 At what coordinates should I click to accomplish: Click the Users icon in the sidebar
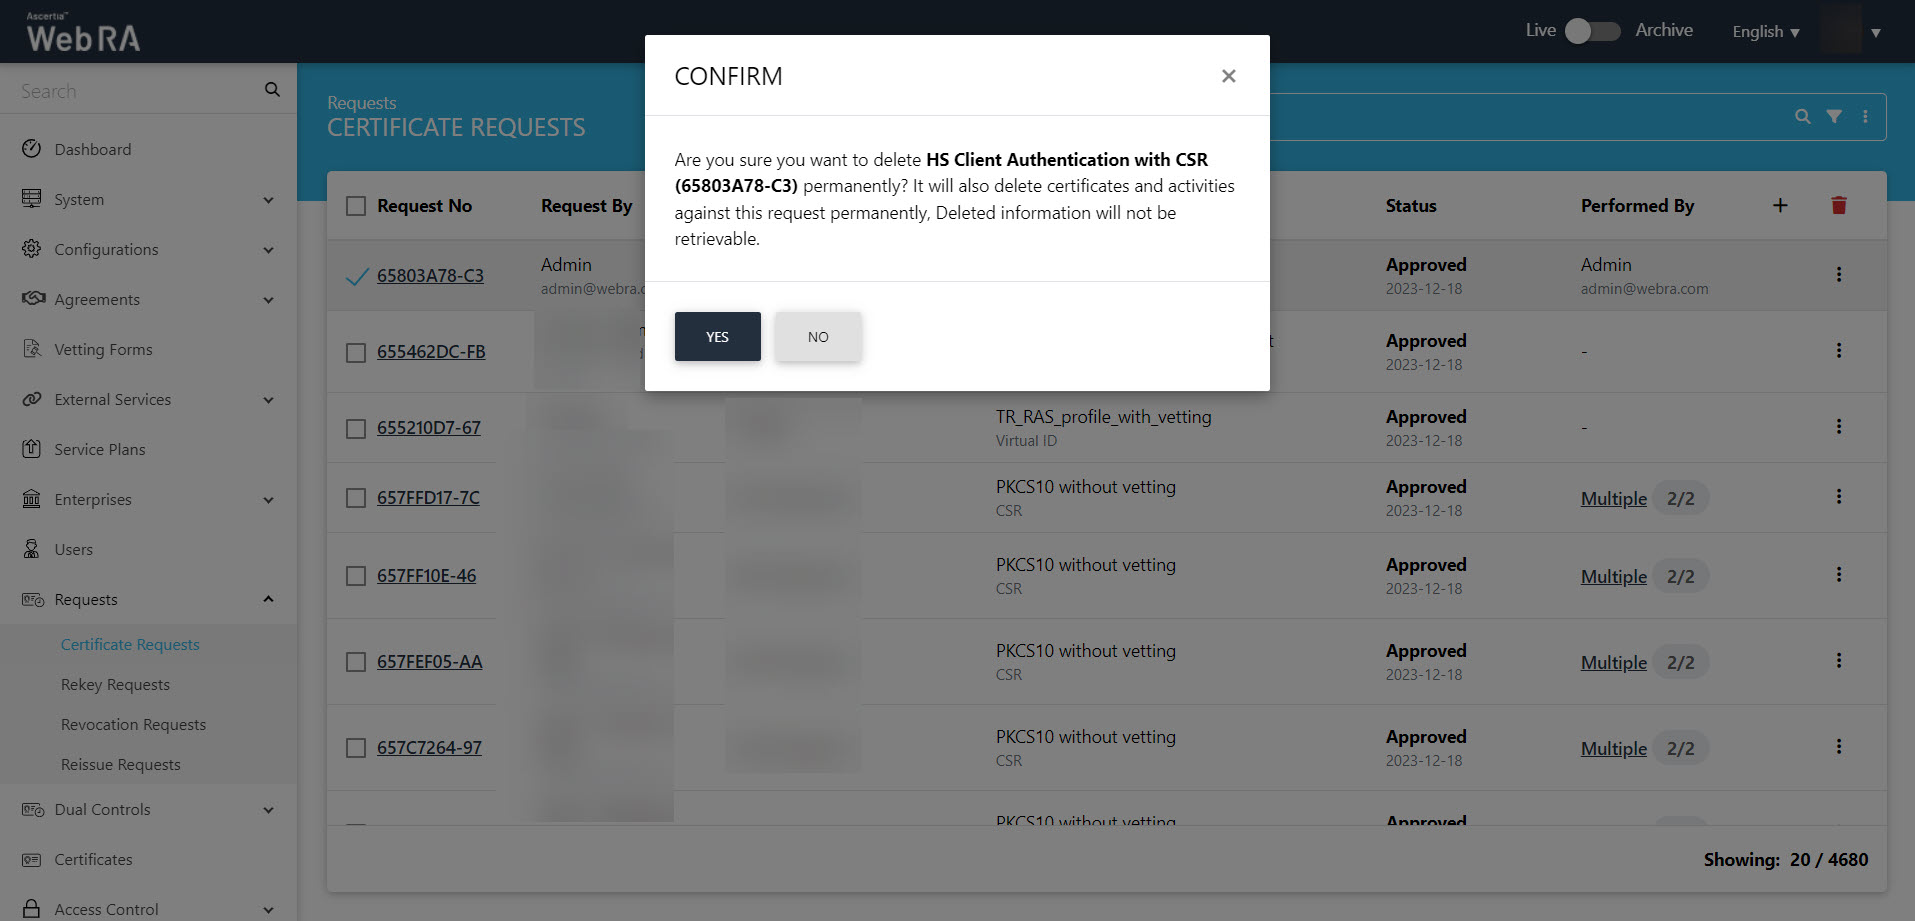(x=32, y=549)
